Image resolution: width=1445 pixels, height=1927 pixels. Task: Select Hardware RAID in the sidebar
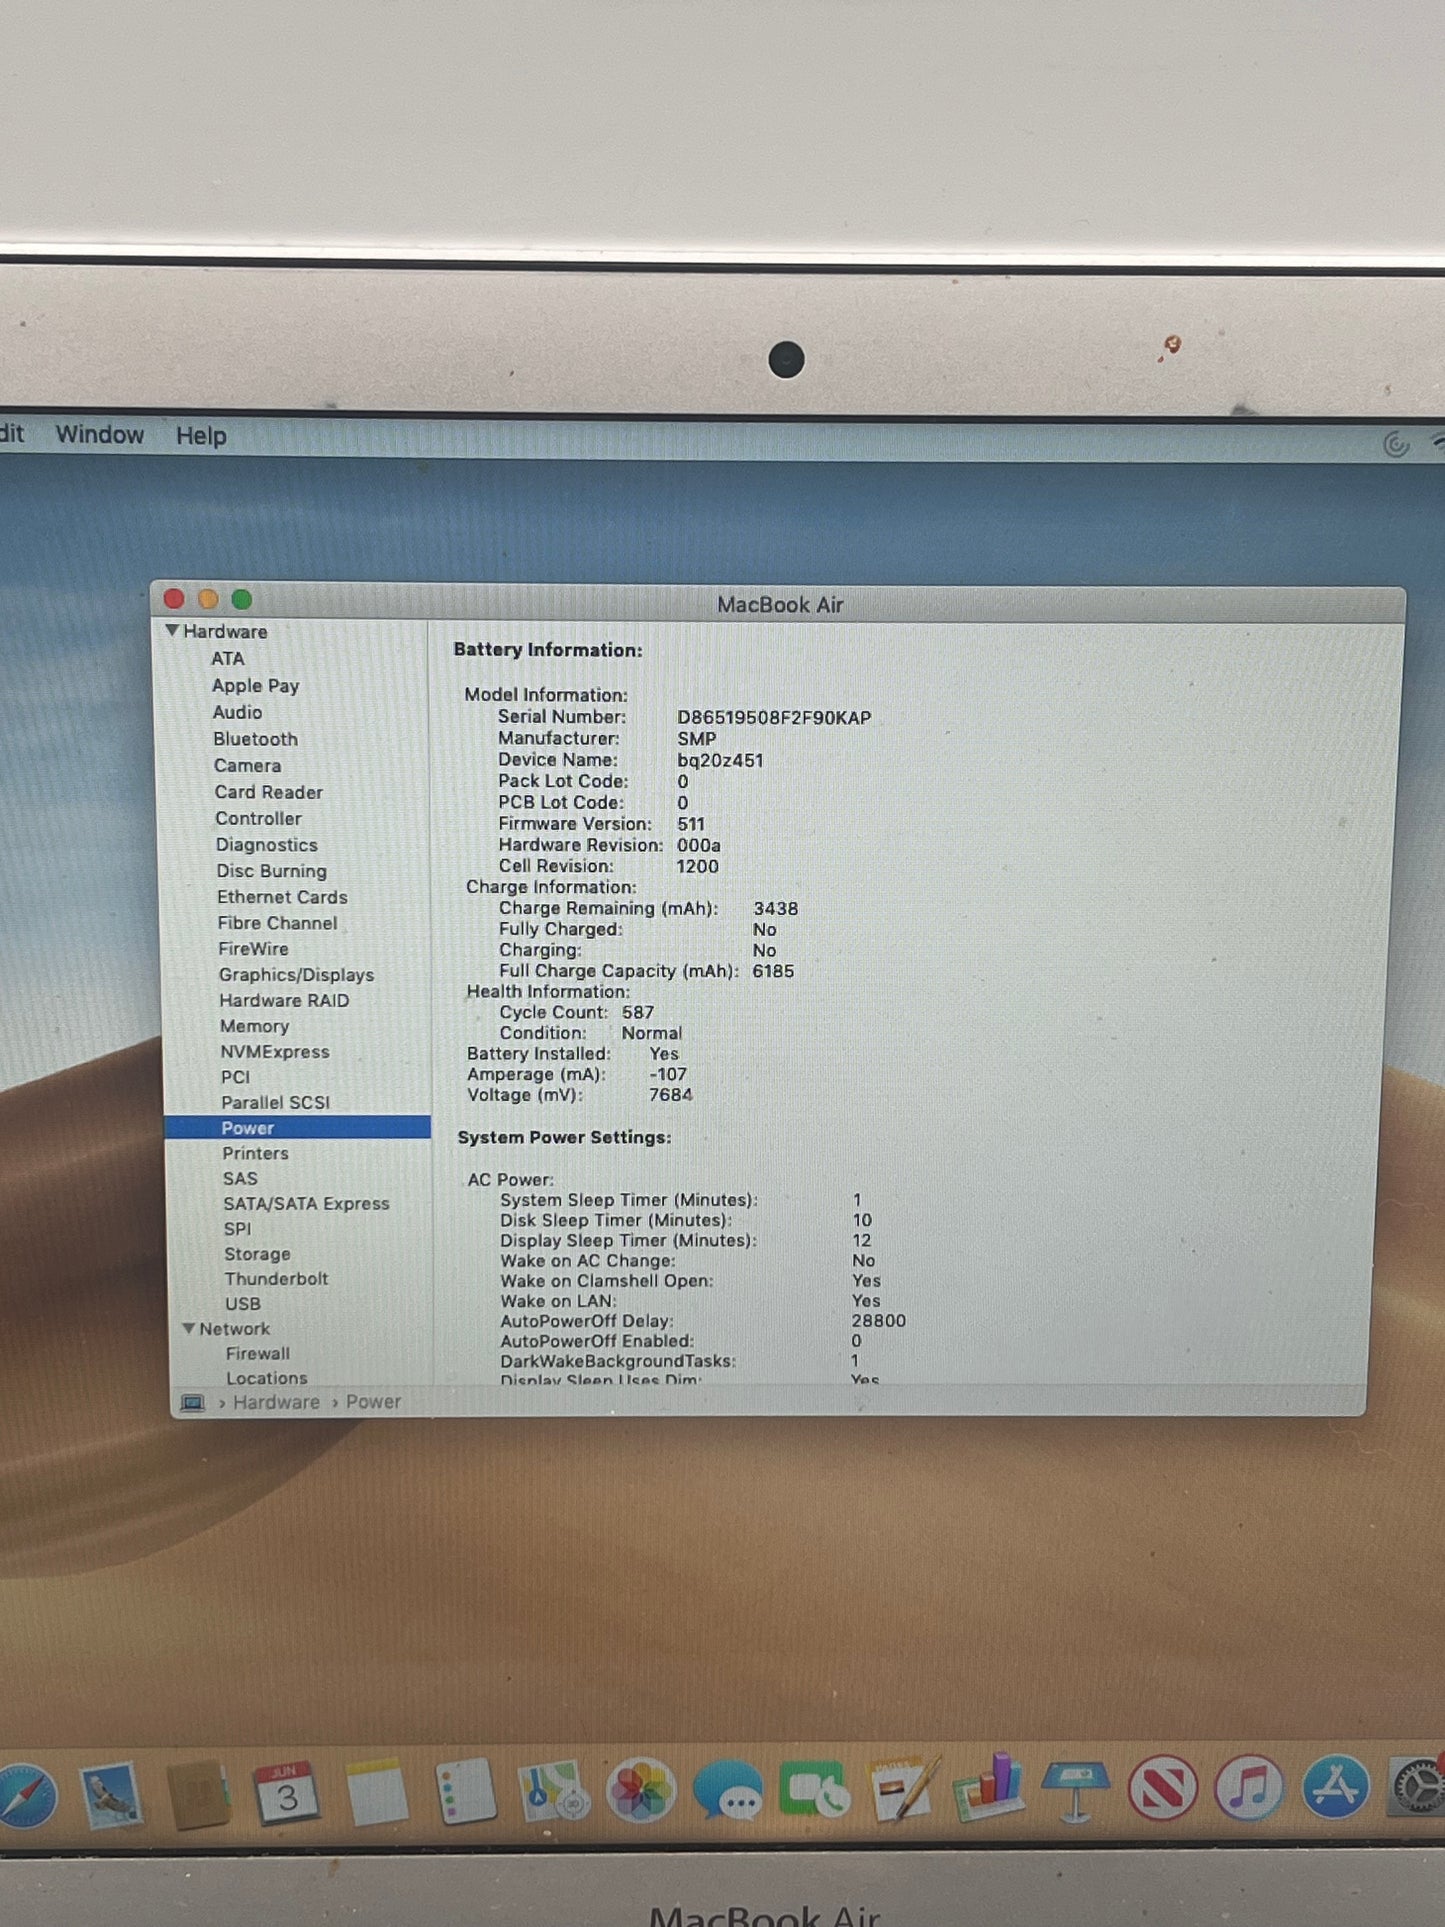point(284,1001)
